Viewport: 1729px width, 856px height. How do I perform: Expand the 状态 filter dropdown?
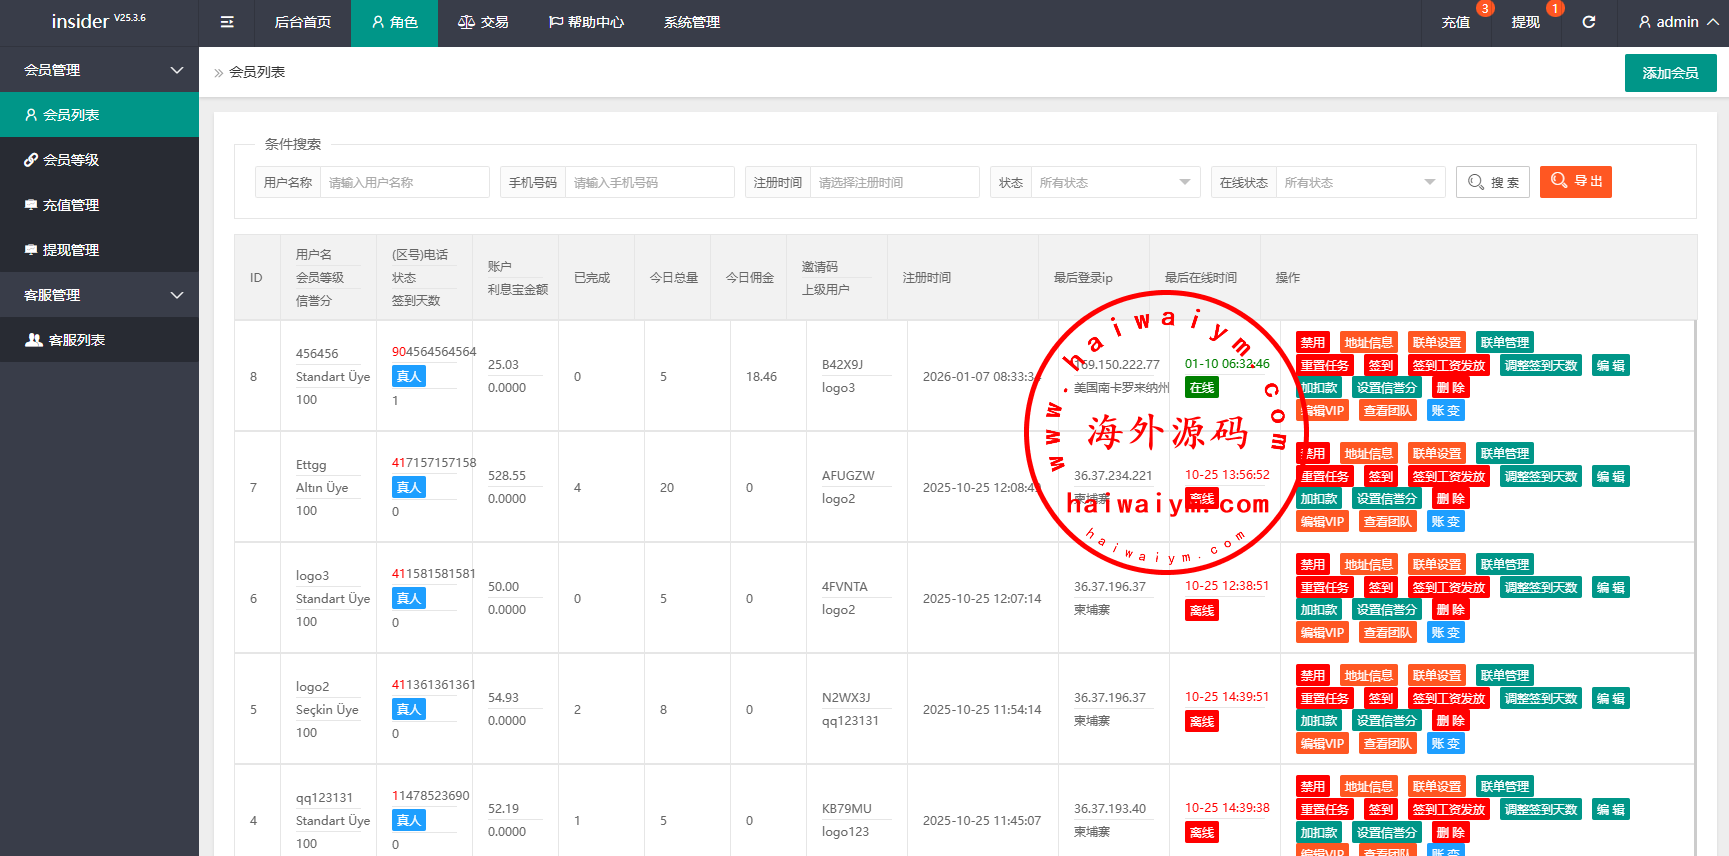click(1114, 183)
